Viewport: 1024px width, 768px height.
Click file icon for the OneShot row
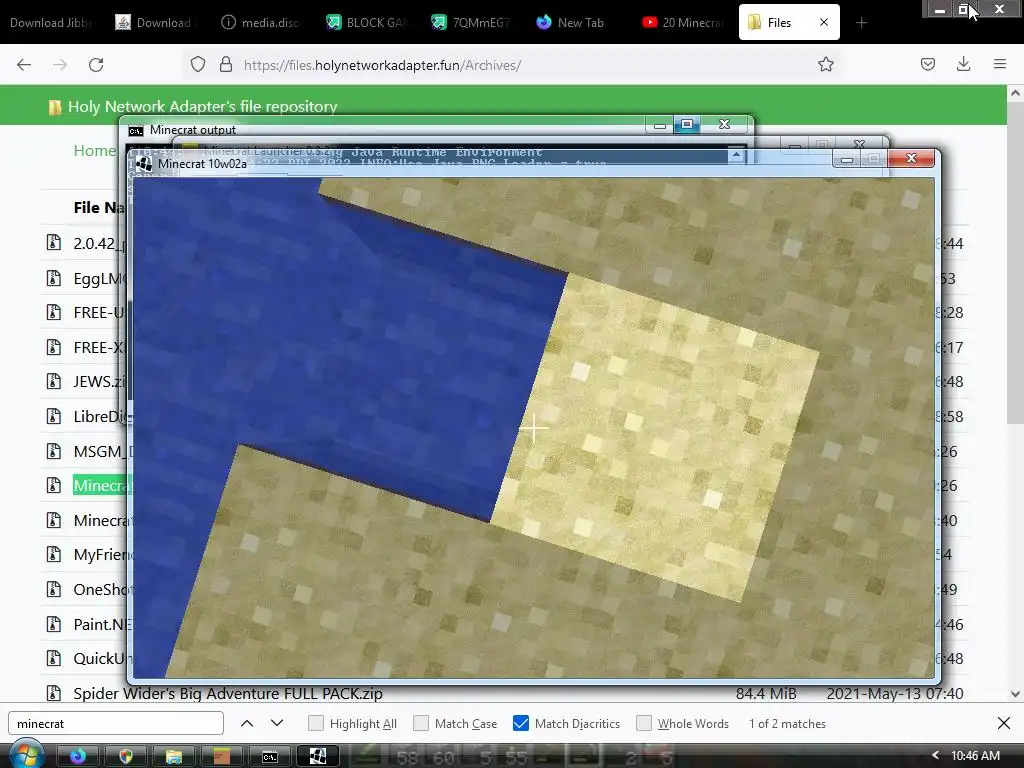[x=54, y=589]
